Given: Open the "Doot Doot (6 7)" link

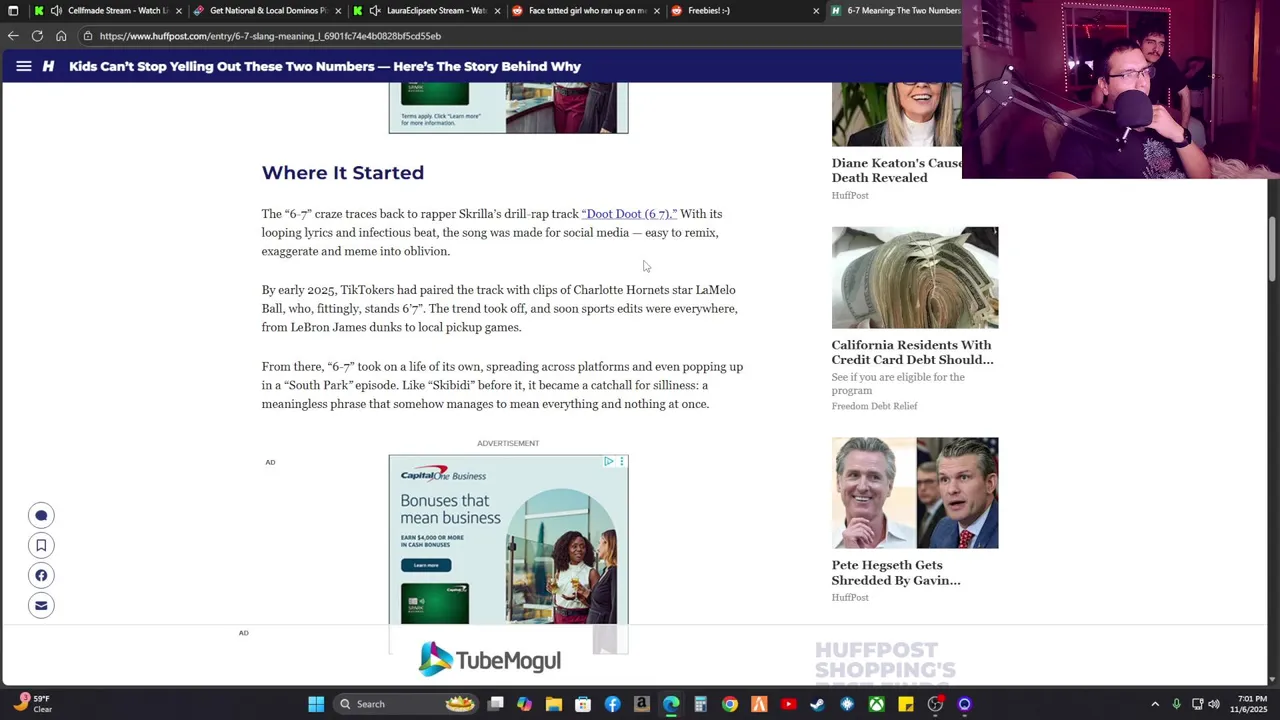Looking at the screenshot, I should coord(629,214).
